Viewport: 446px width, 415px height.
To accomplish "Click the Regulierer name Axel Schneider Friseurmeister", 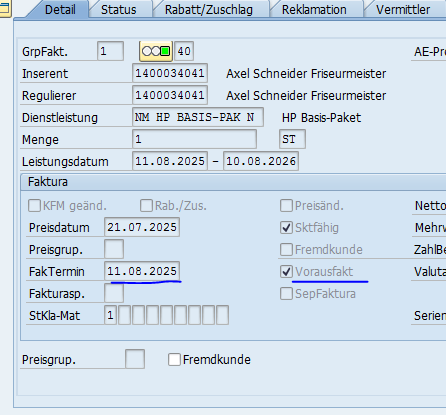I will click(x=306, y=96).
